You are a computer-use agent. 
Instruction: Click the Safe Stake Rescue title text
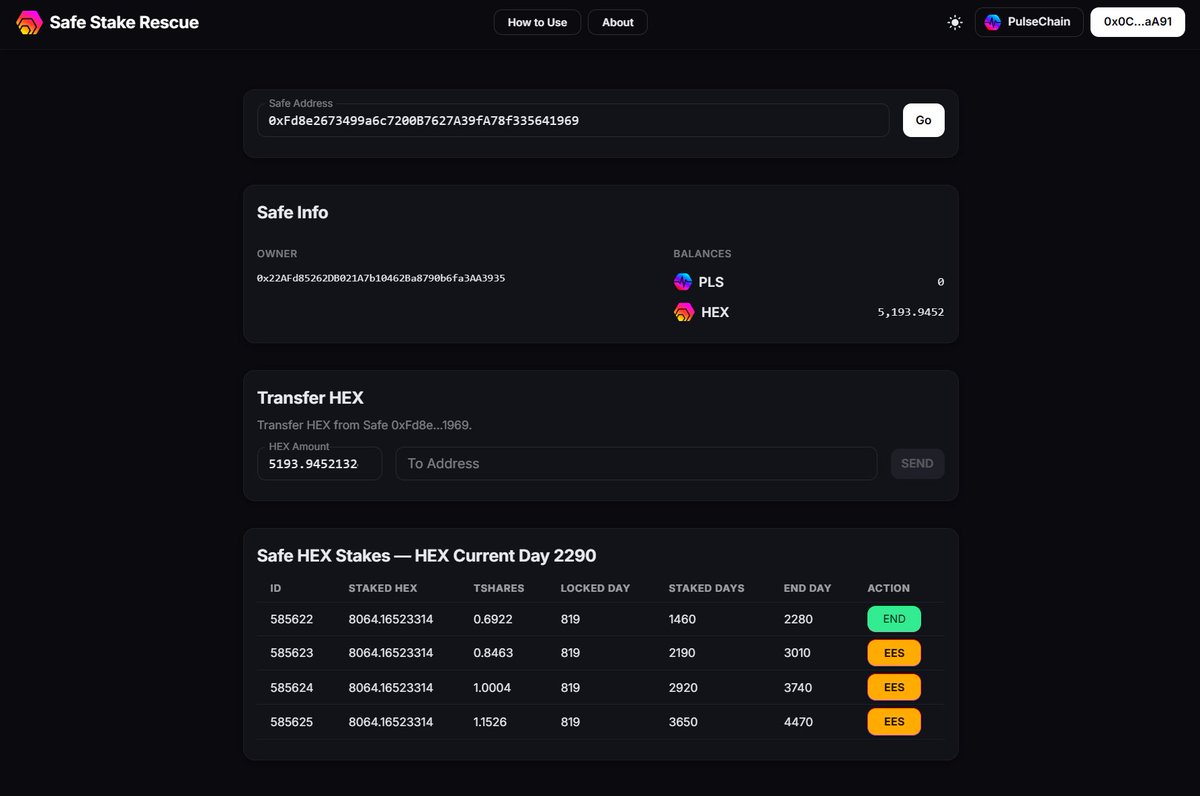pyautogui.click(x=124, y=22)
